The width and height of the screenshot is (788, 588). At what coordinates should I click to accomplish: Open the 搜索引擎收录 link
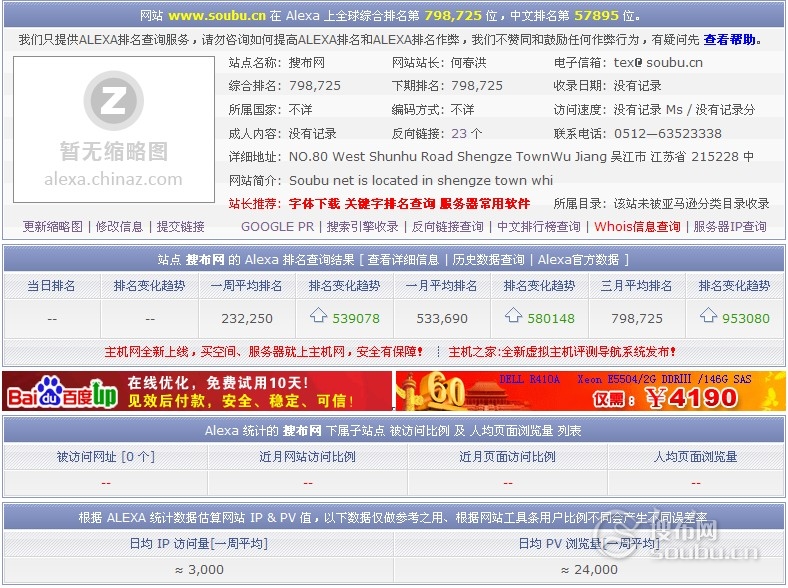[x=362, y=227]
